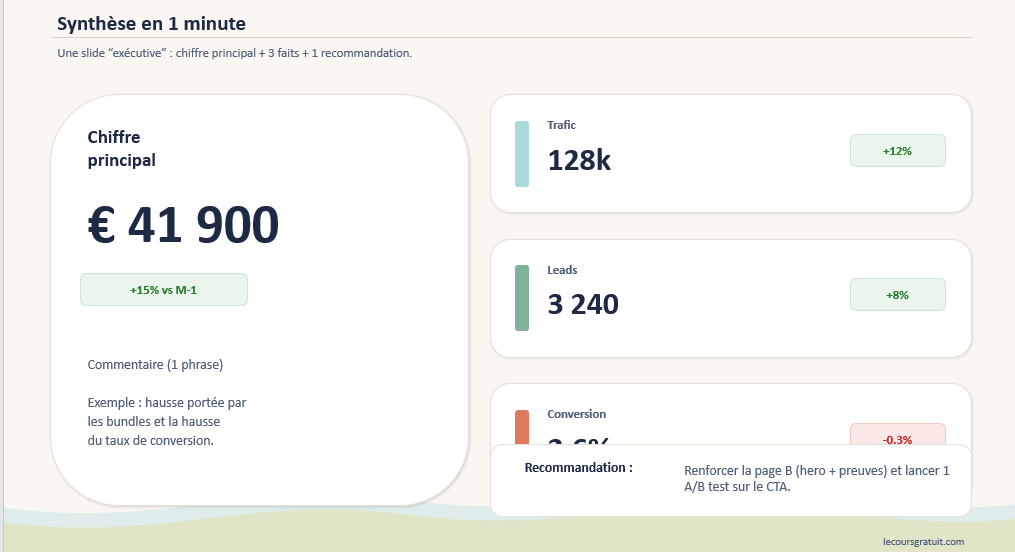Select the "Trafic" label
This screenshot has width=1015, height=552.
tap(561, 125)
